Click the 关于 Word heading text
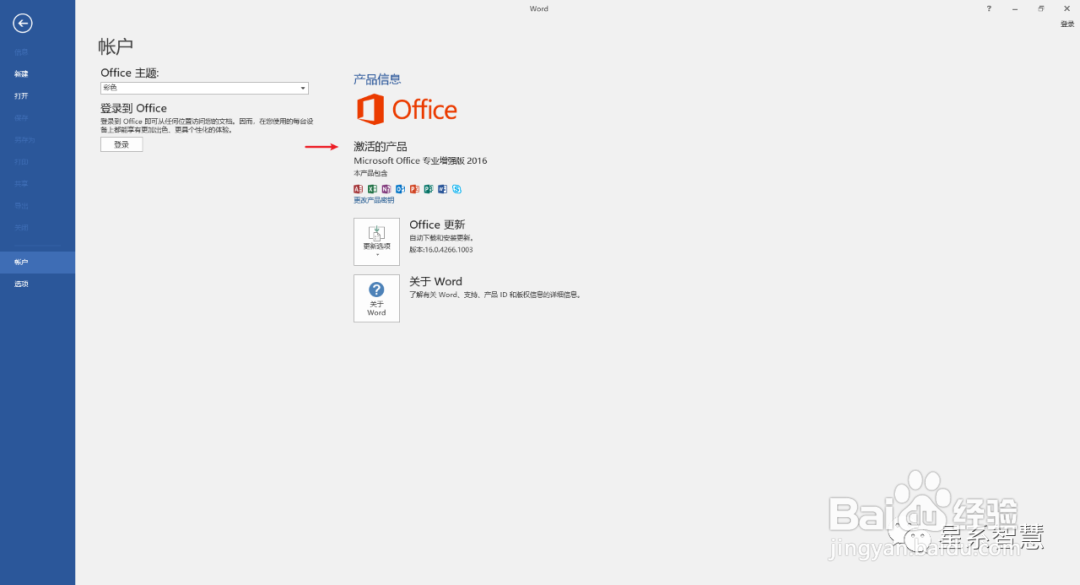 (x=435, y=281)
